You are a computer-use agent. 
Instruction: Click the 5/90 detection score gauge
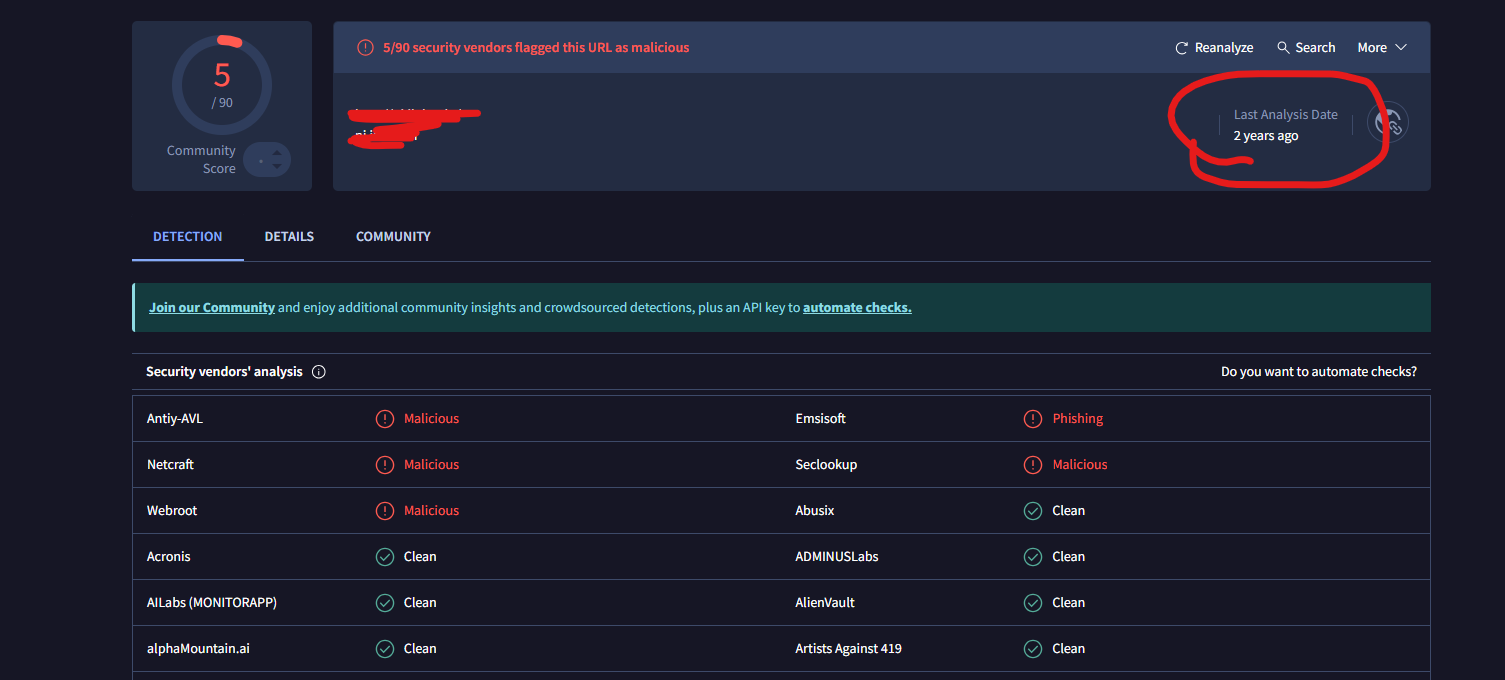(x=222, y=84)
